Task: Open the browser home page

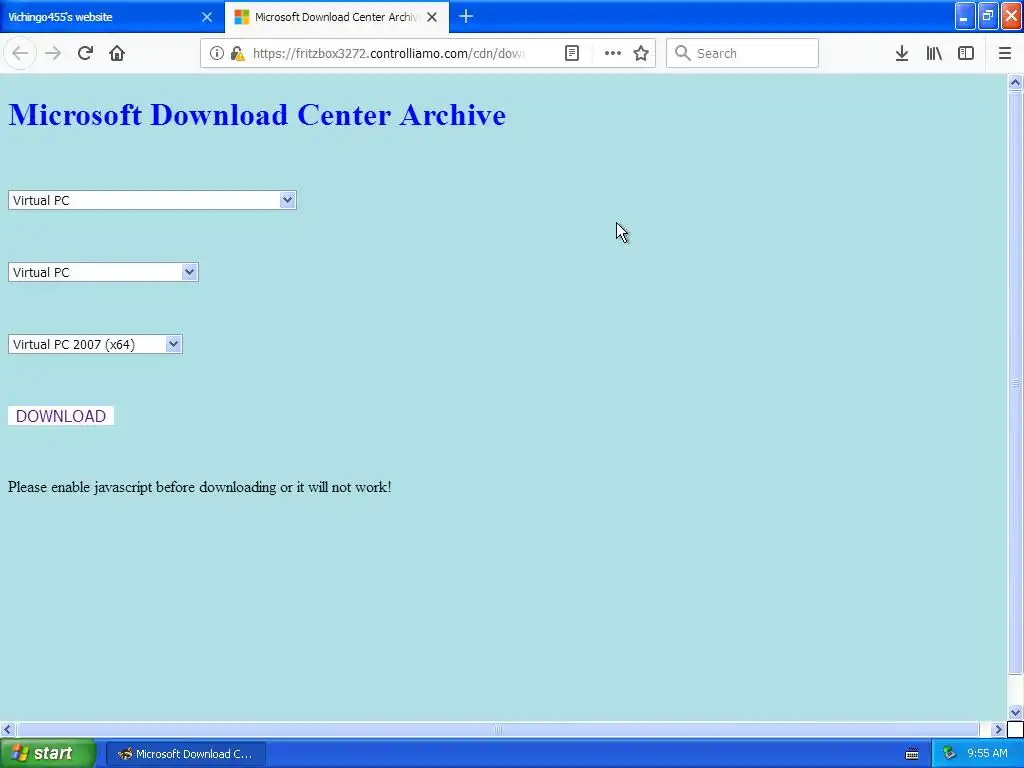Action: point(117,53)
